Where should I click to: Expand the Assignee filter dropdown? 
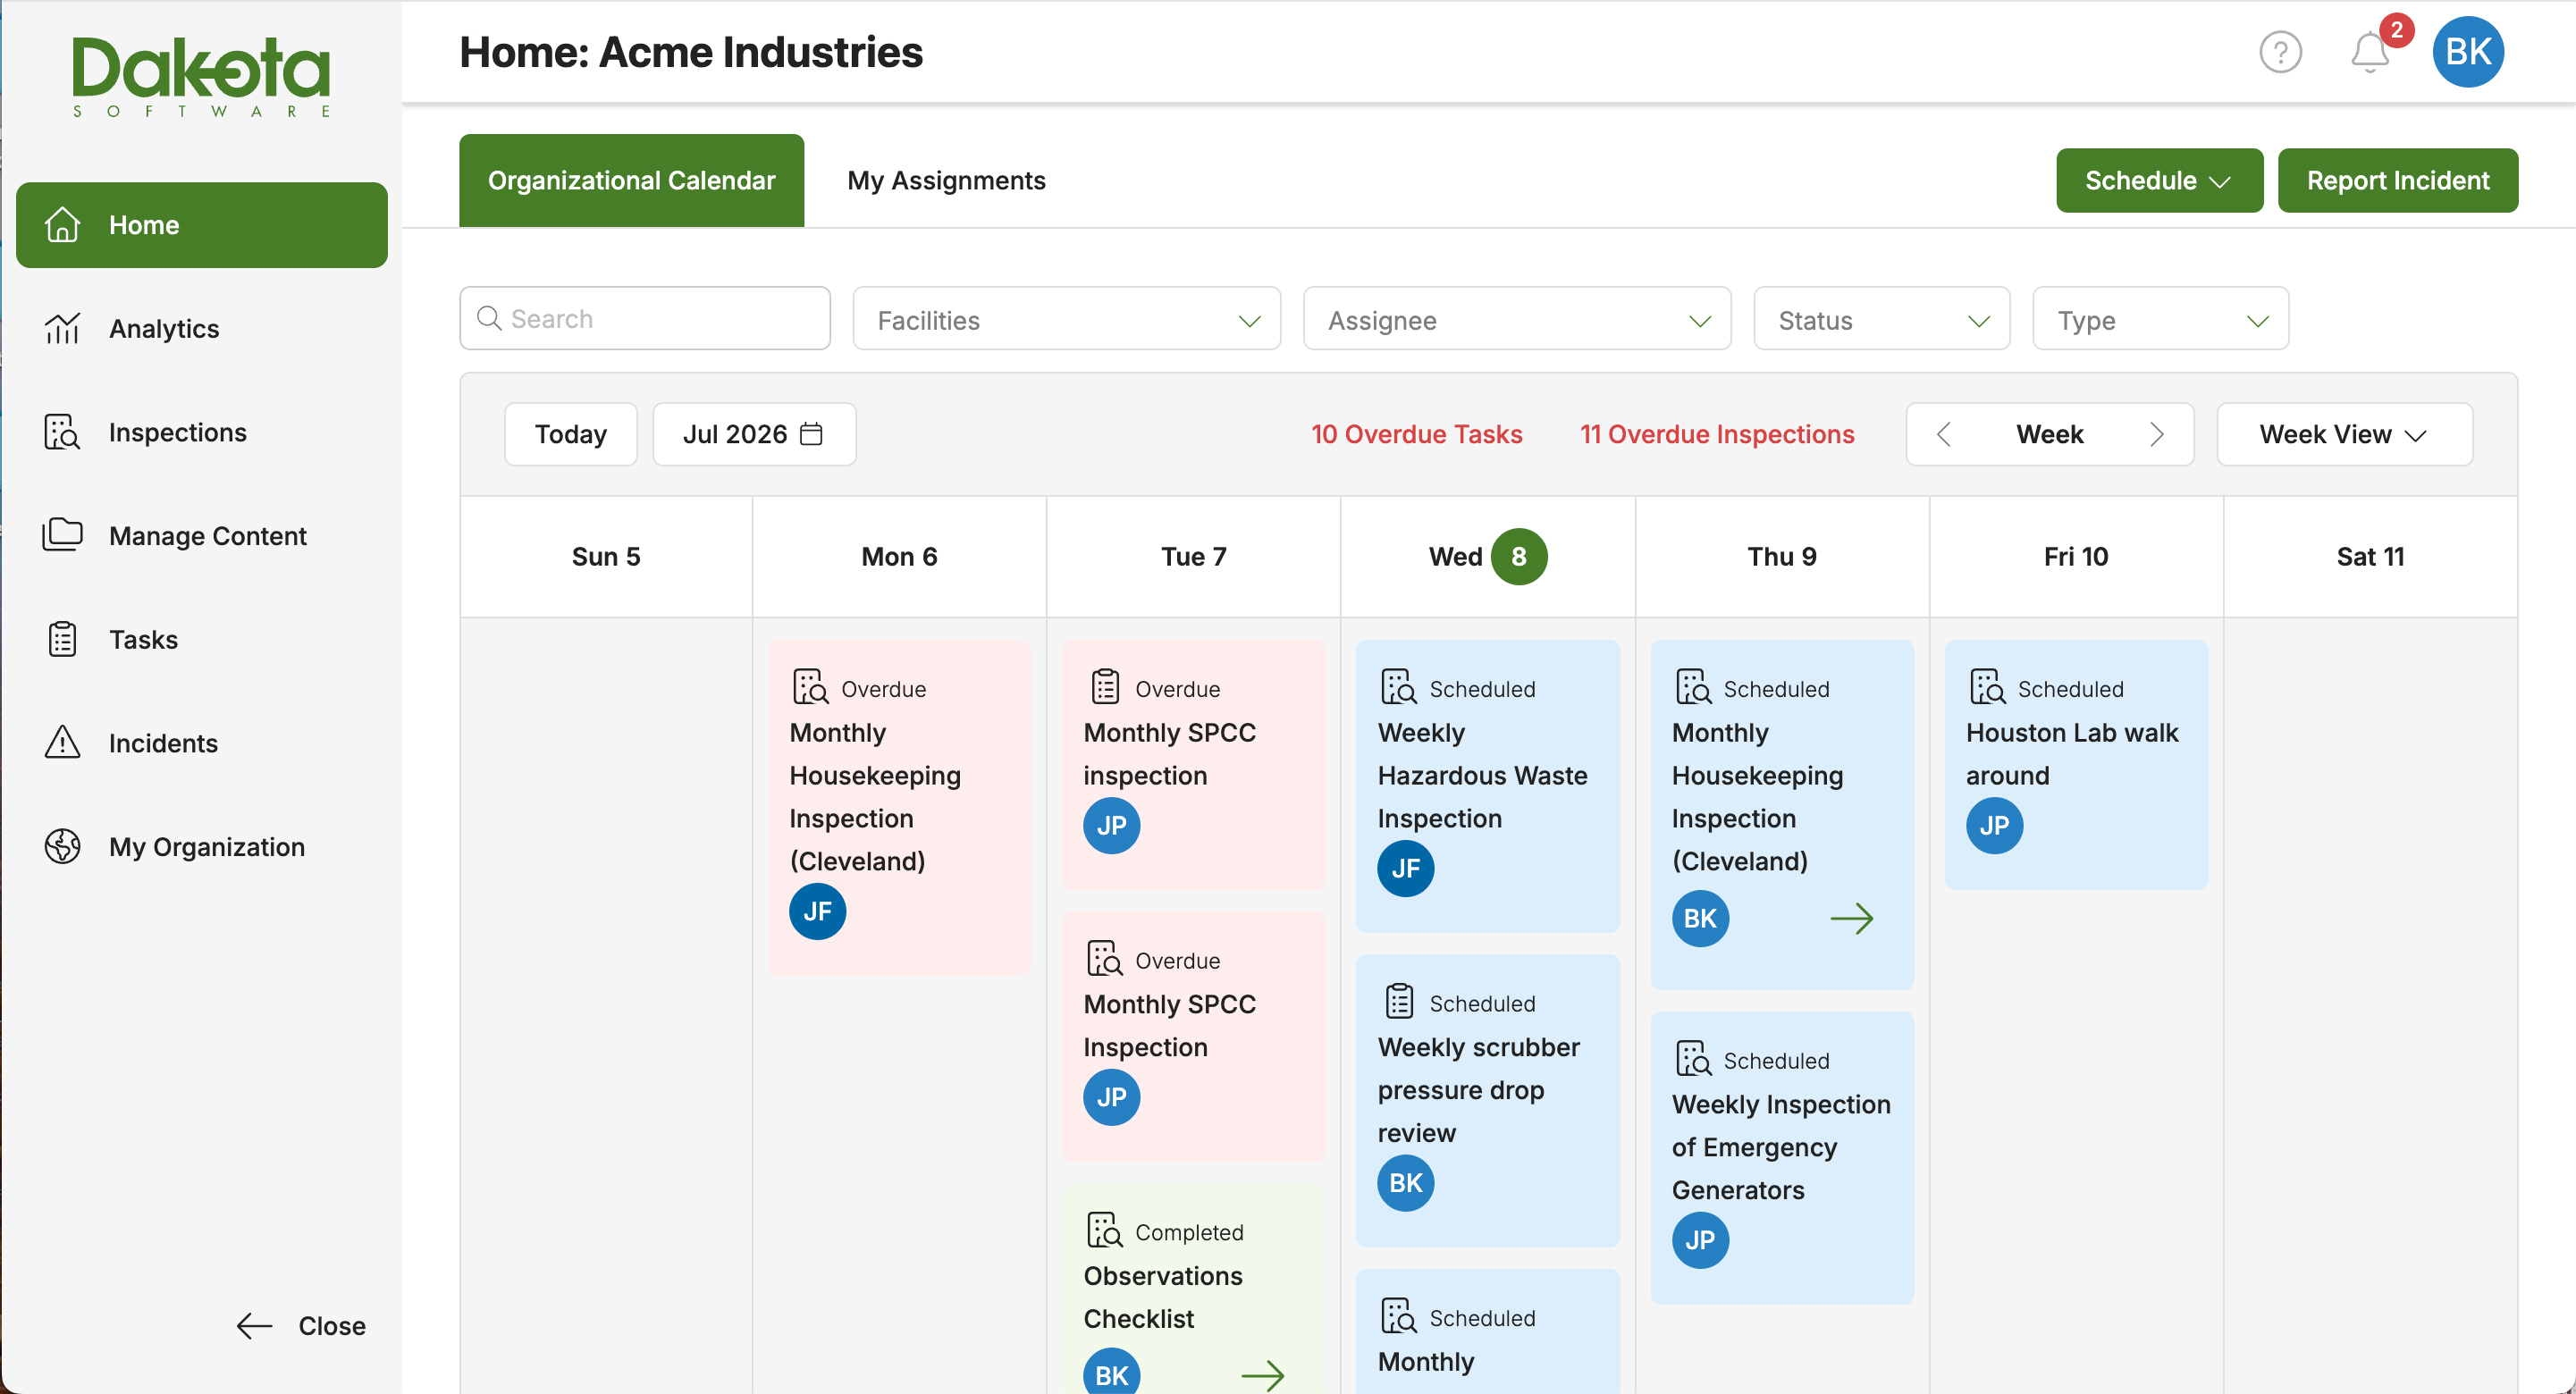(x=1516, y=320)
